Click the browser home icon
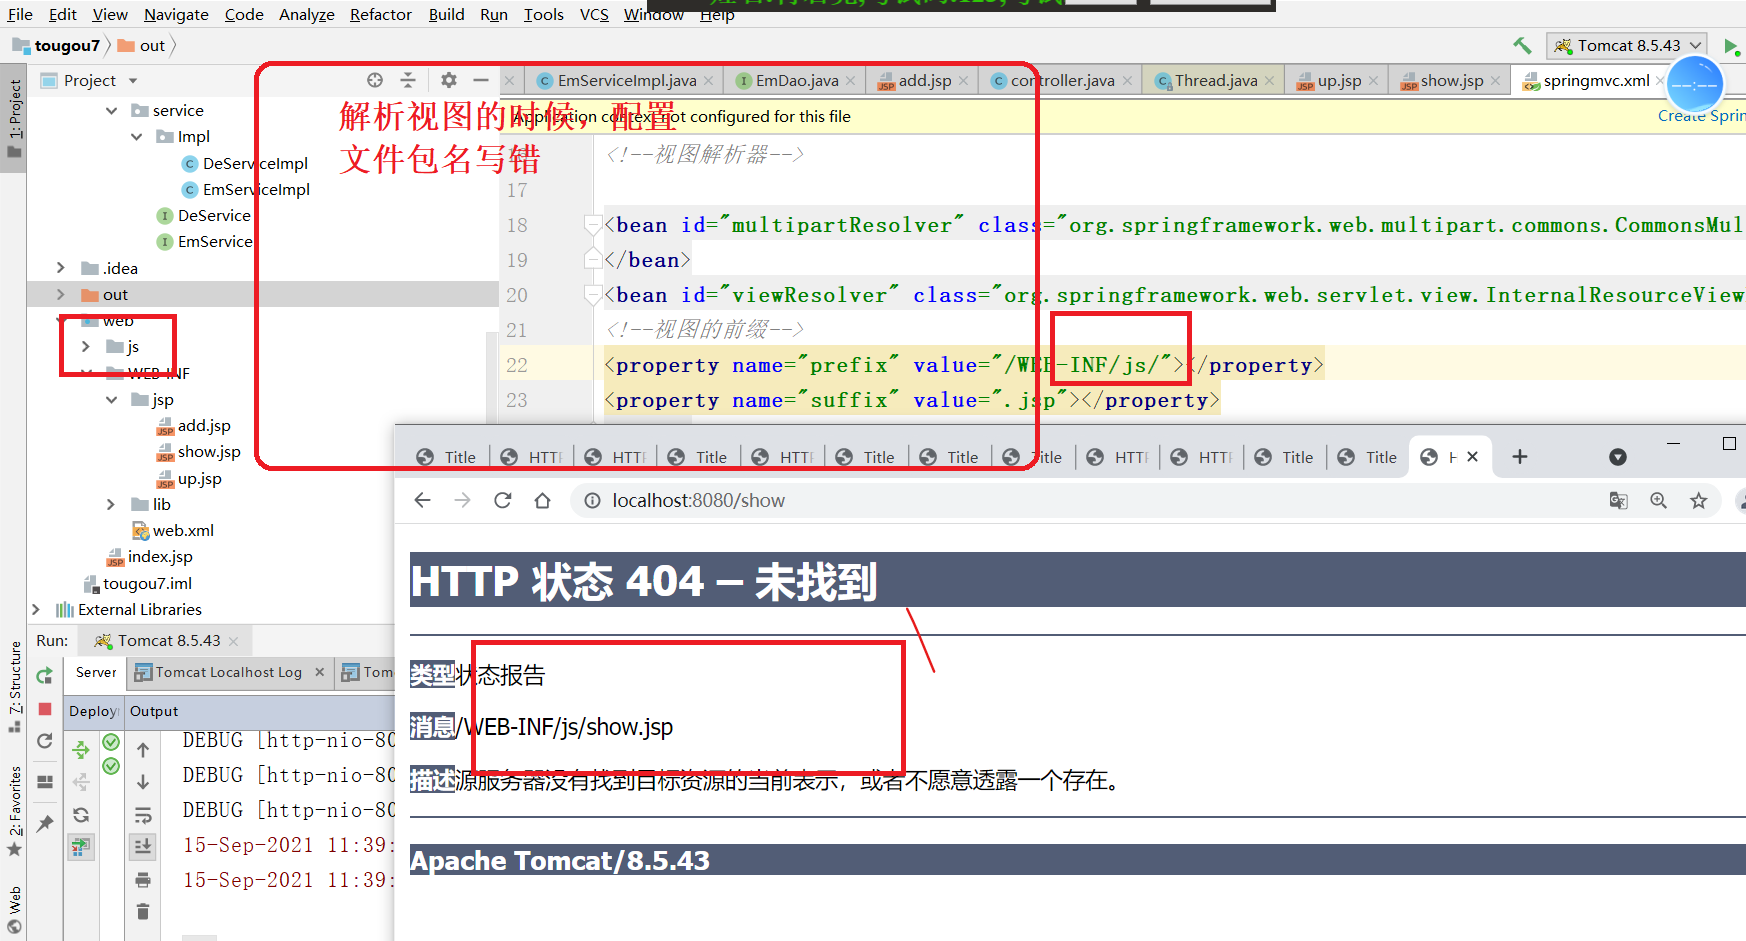The image size is (1746, 941). coord(543,500)
